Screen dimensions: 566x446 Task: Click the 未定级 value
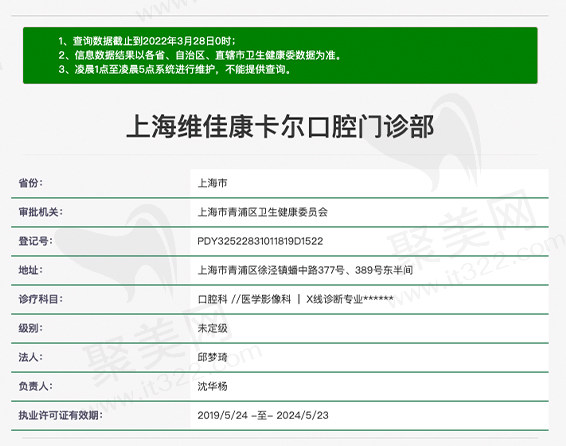click(x=212, y=328)
